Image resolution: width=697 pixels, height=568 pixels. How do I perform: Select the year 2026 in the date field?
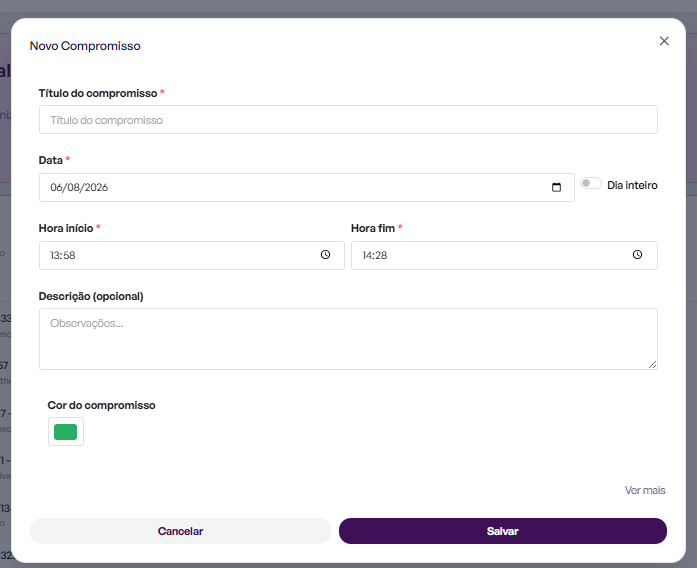[x=96, y=188]
